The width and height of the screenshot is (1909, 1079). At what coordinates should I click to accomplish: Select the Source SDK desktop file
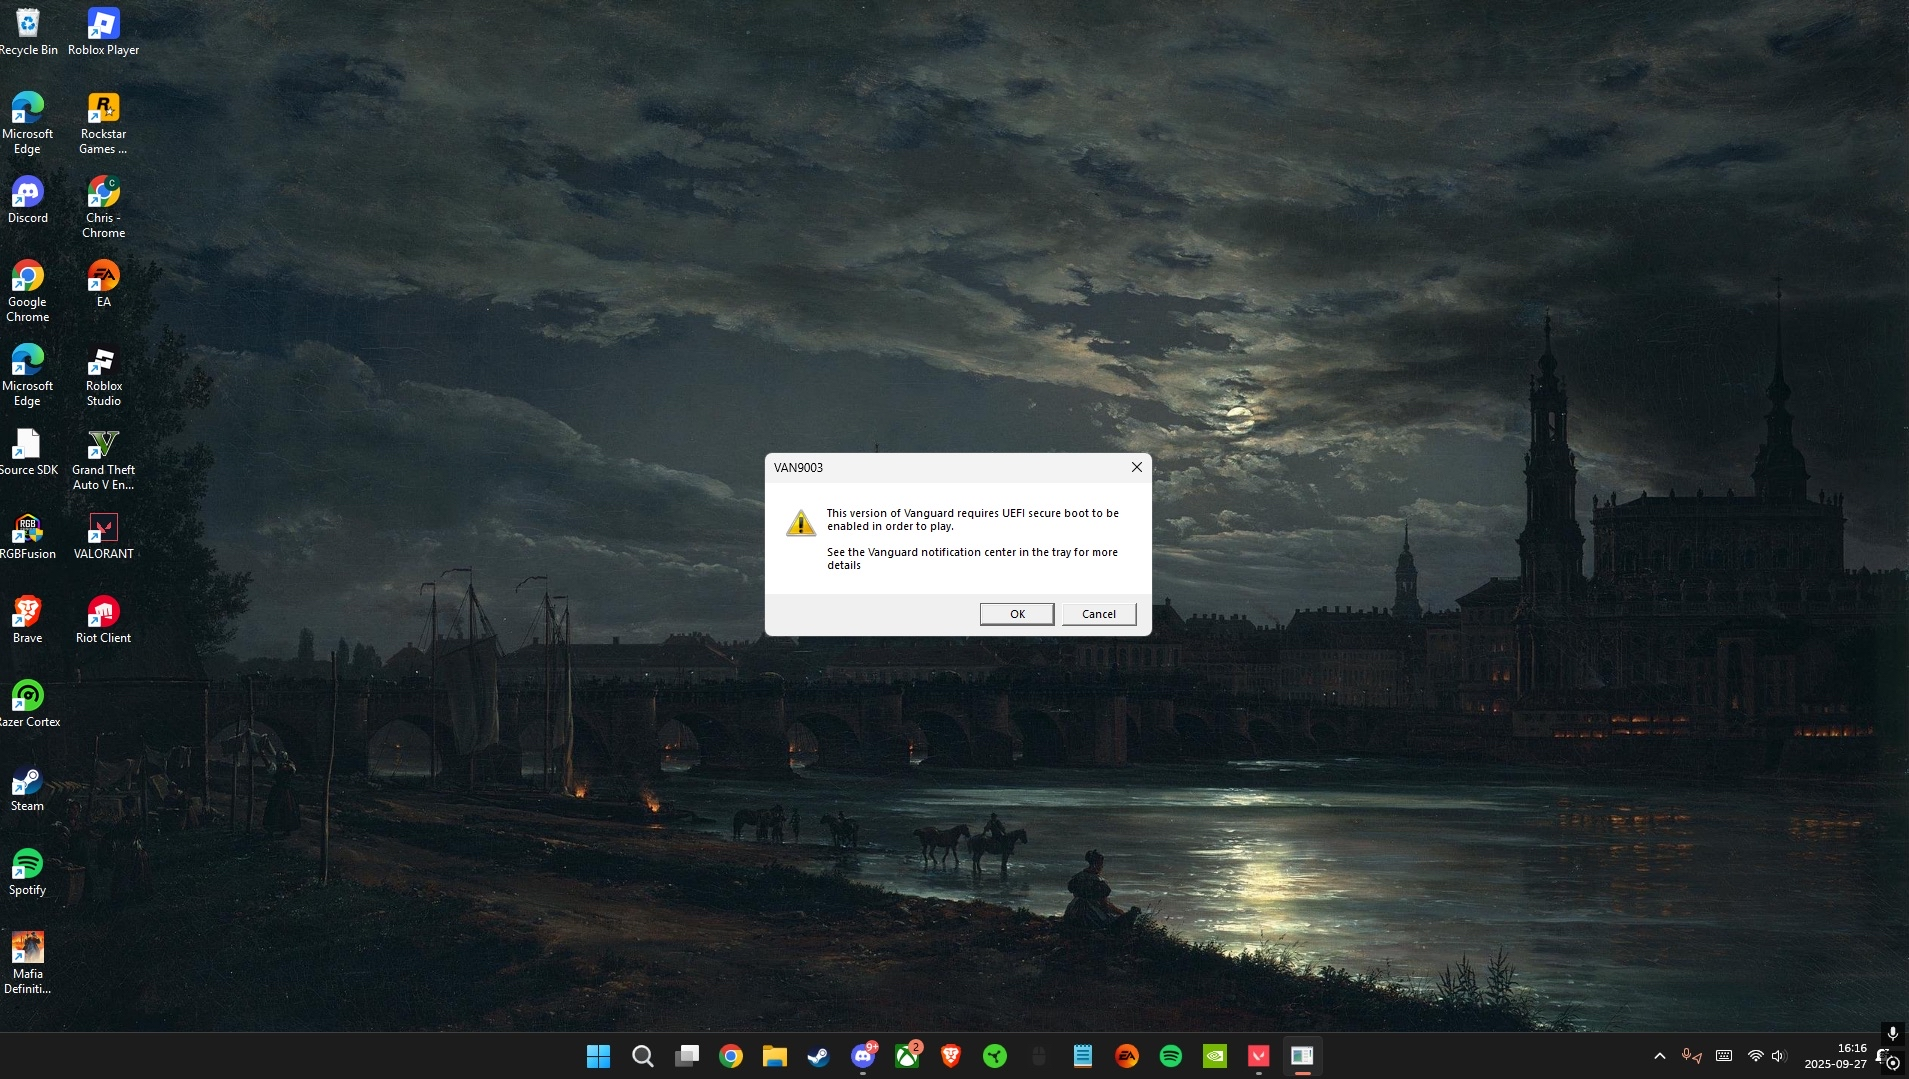(x=28, y=452)
